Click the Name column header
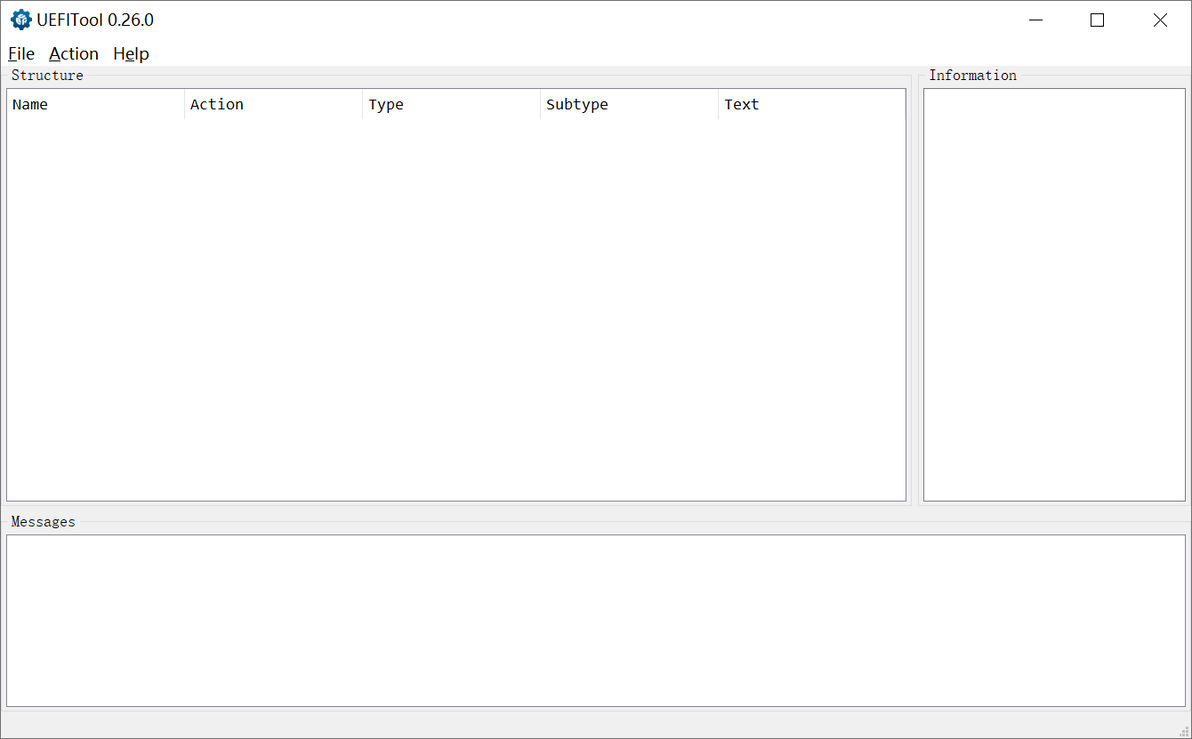This screenshot has width=1192, height=739. (96, 104)
